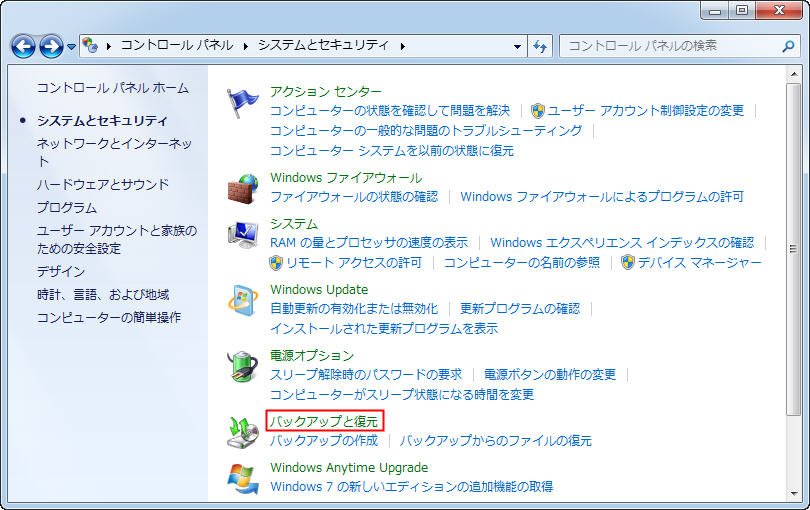The width and height of the screenshot is (810, 510).
Task: Click shield icon beside リモート アクセスの許可
Action: [x=276, y=262]
